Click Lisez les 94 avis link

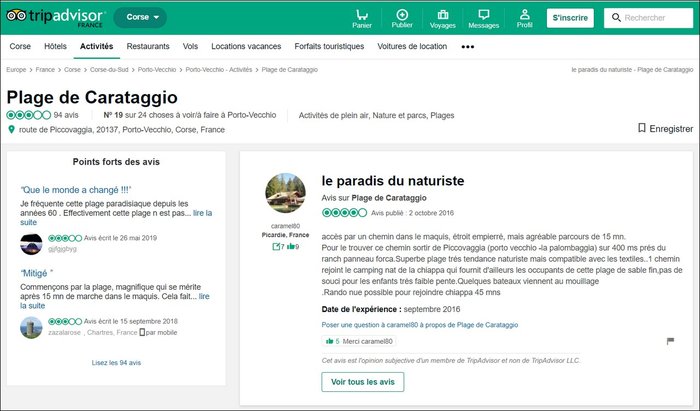pos(116,363)
